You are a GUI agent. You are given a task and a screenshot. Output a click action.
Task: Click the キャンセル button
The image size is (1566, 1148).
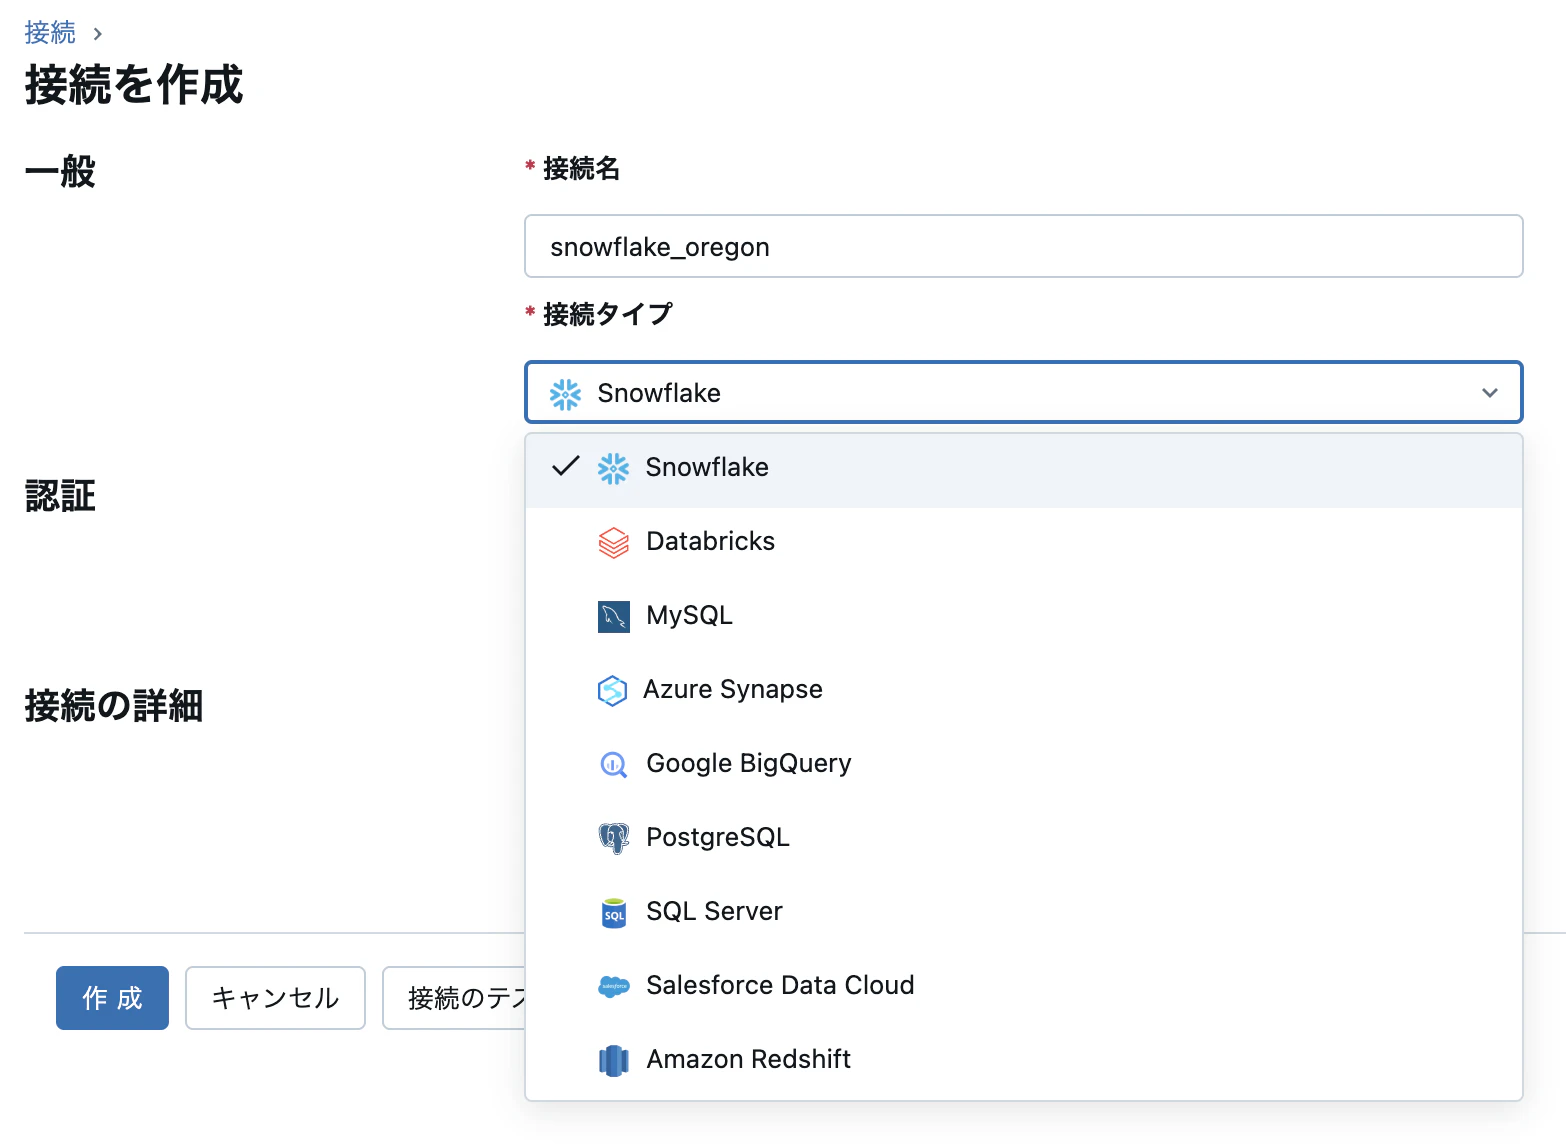275,998
